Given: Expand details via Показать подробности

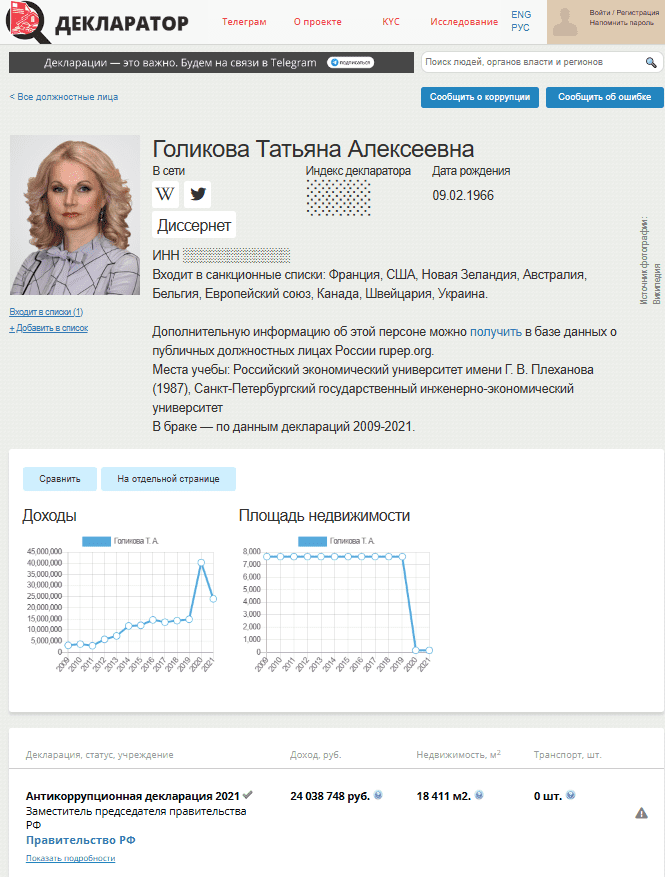Looking at the screenshot, I should click(x=70, y=858).
